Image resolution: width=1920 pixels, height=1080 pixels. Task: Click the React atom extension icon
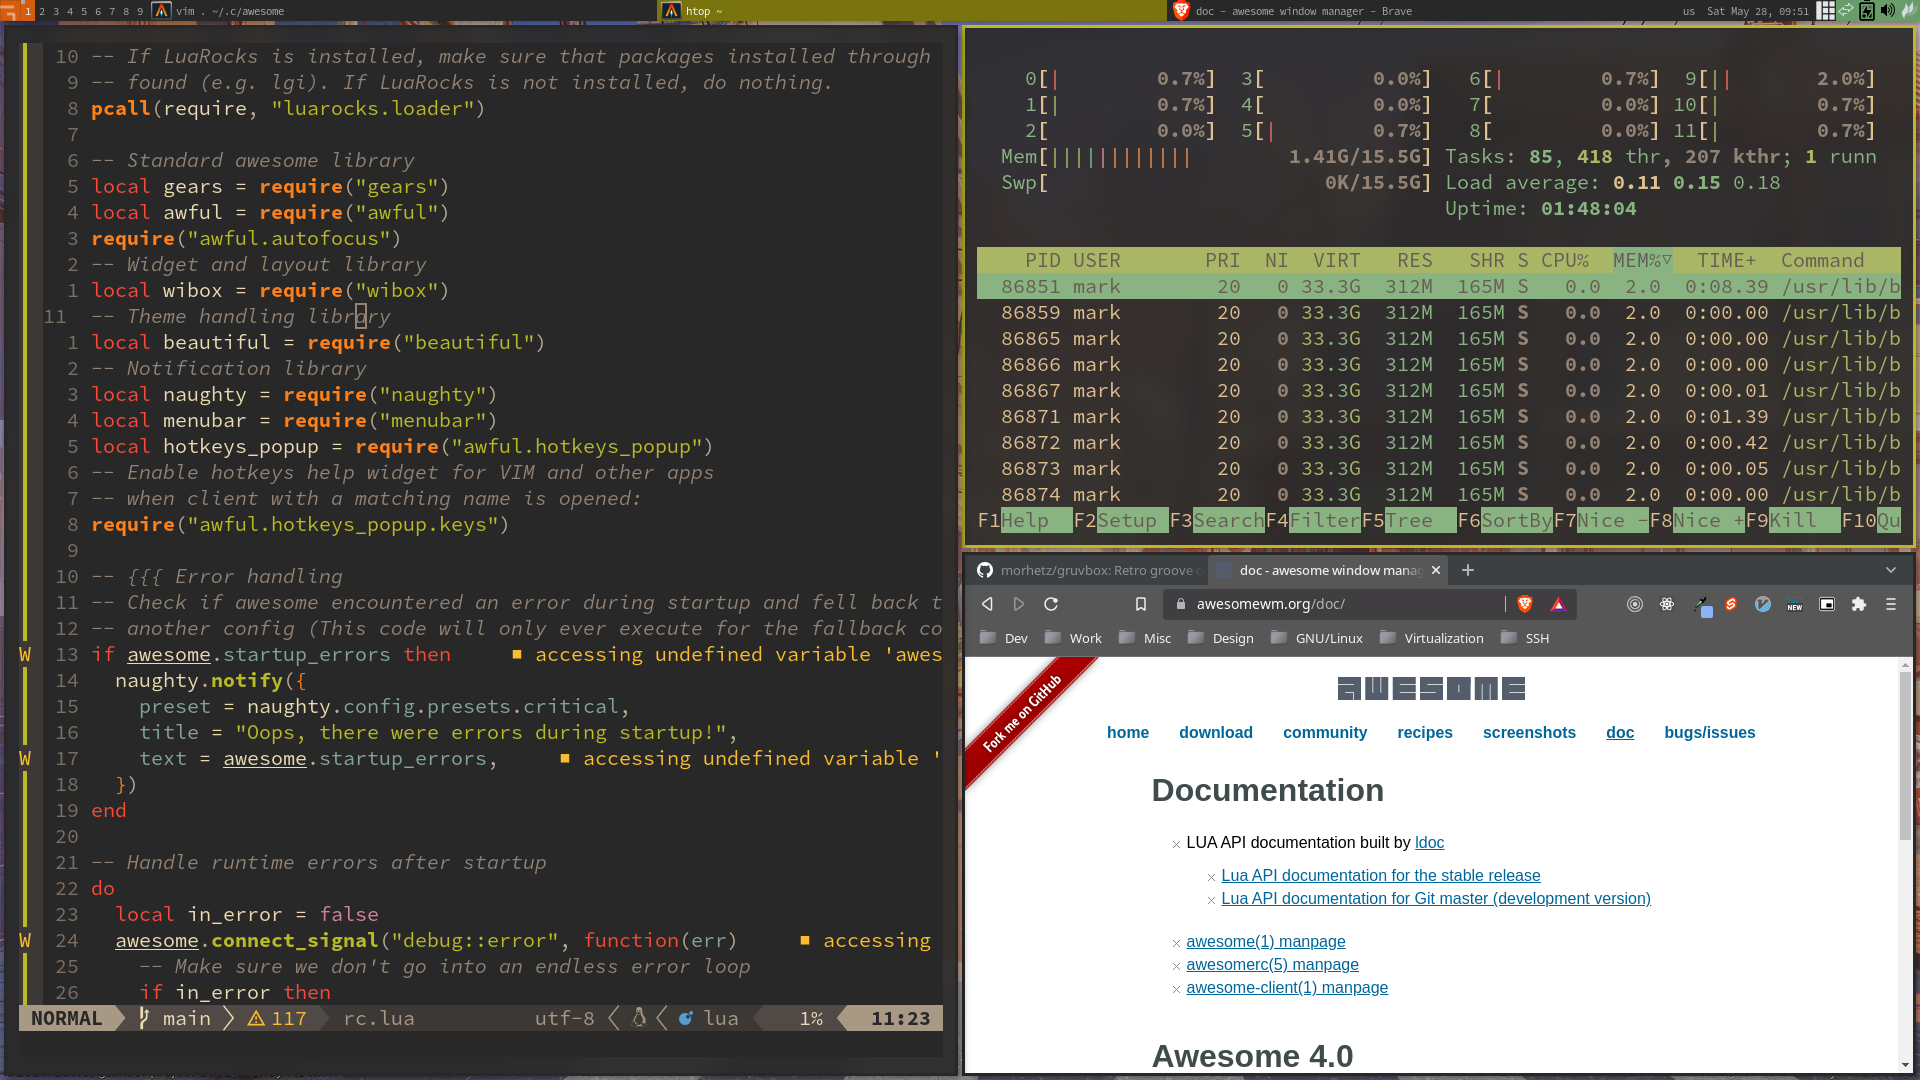coord(1667,604)
